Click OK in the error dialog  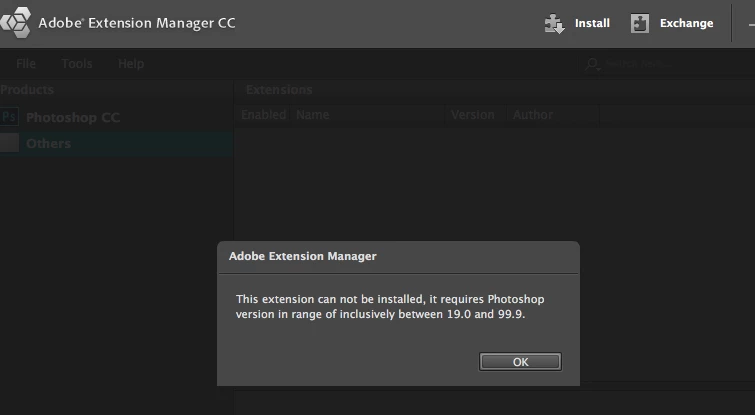coord(520,362)
